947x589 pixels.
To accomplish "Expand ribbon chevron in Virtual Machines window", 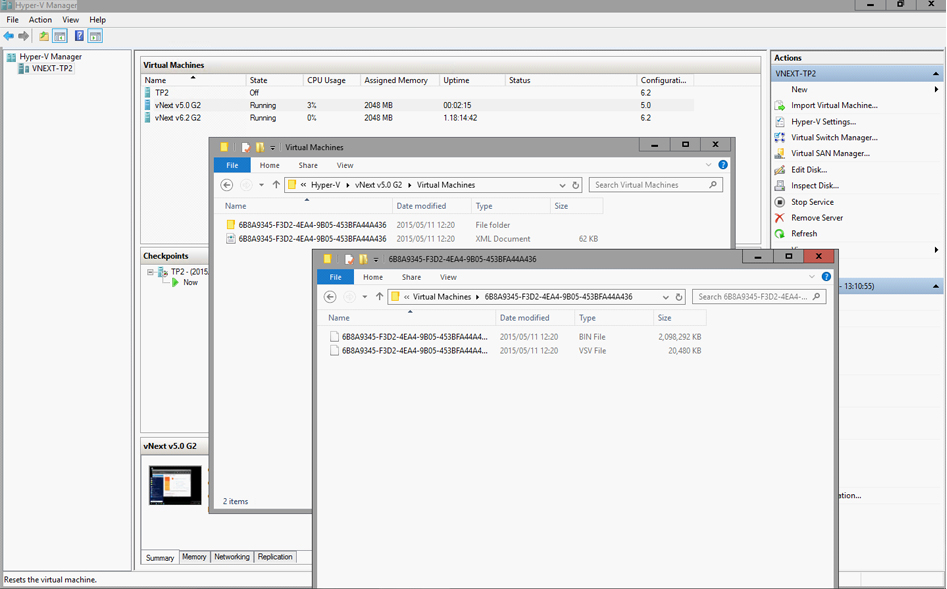I will point(708,165).
